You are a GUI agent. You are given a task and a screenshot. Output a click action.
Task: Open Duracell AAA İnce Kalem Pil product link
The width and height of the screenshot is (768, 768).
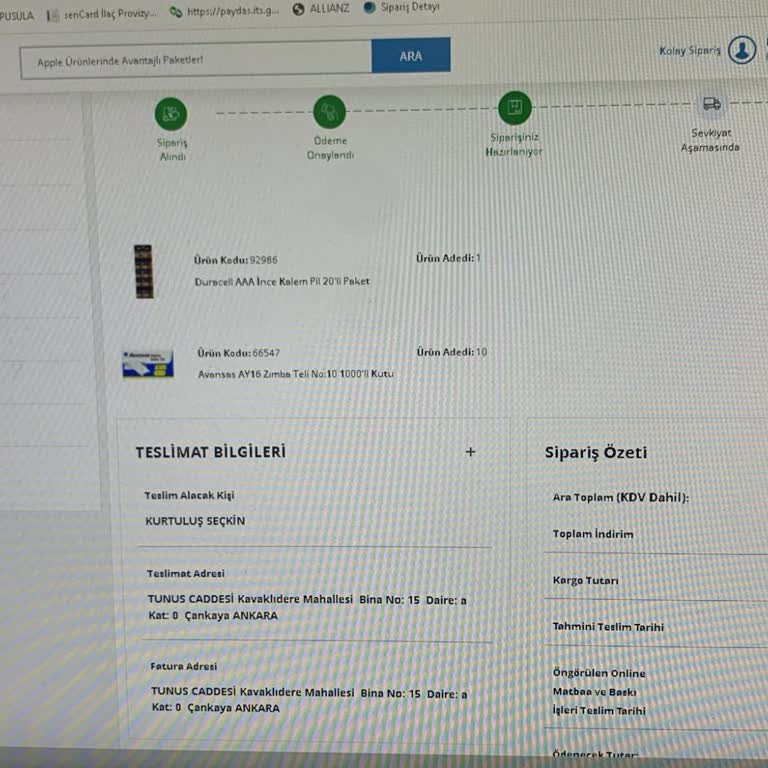[x=282, y=282]
